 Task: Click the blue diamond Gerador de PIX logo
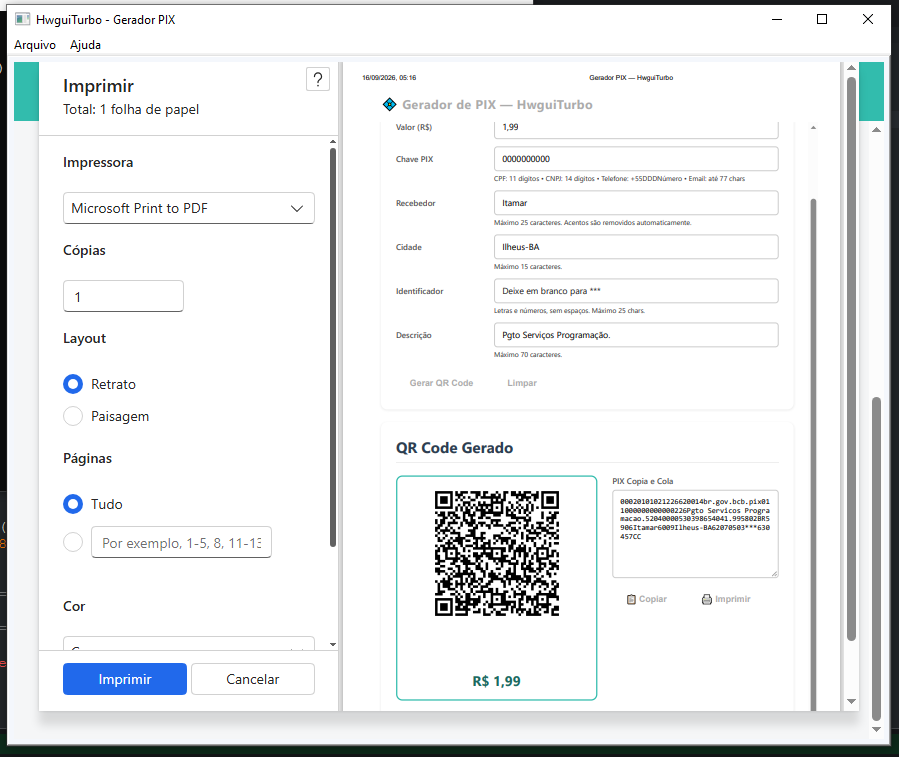coord(389,104)
